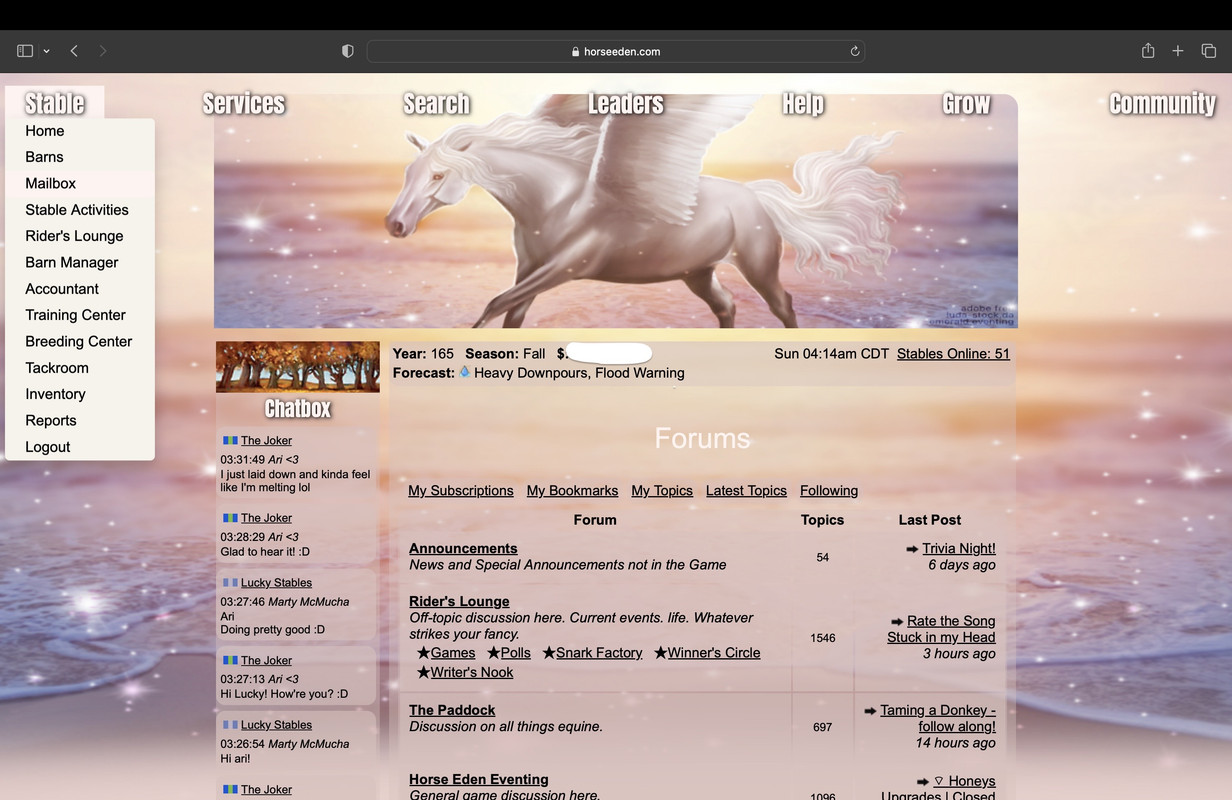Choose Rider's Lounge in the Stable dropdown
The height and width of the screenshot is (800, 1232).
(80, 236)
